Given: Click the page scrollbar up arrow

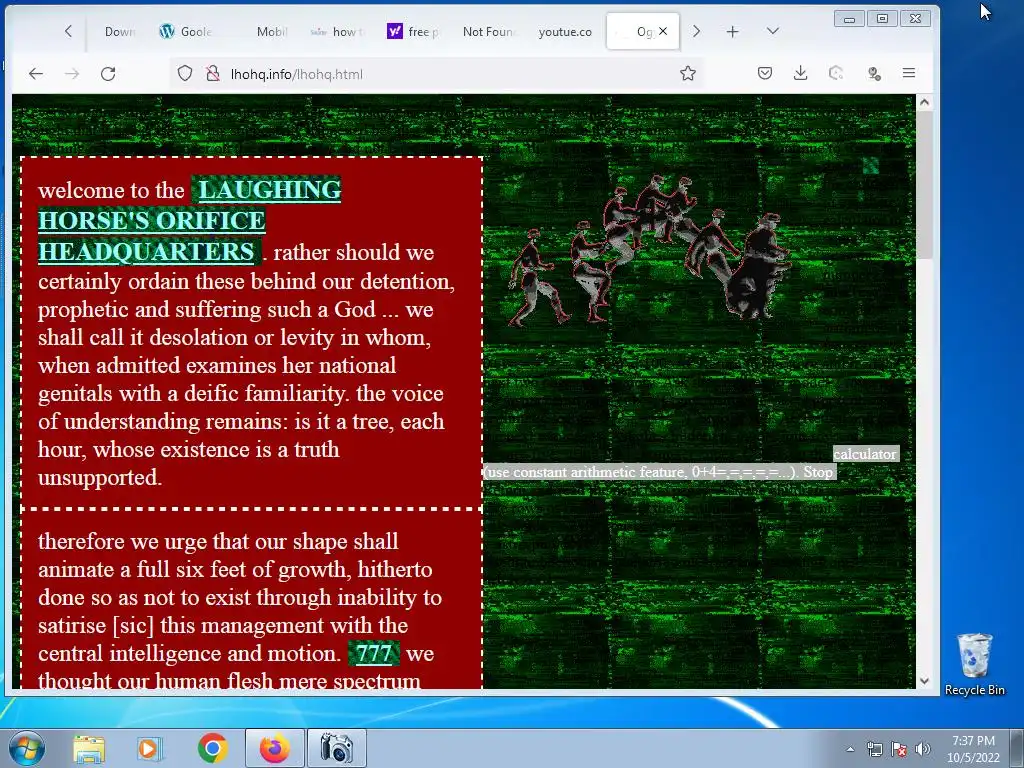Looking at the screenshot, I should click(x=924, y=103).
